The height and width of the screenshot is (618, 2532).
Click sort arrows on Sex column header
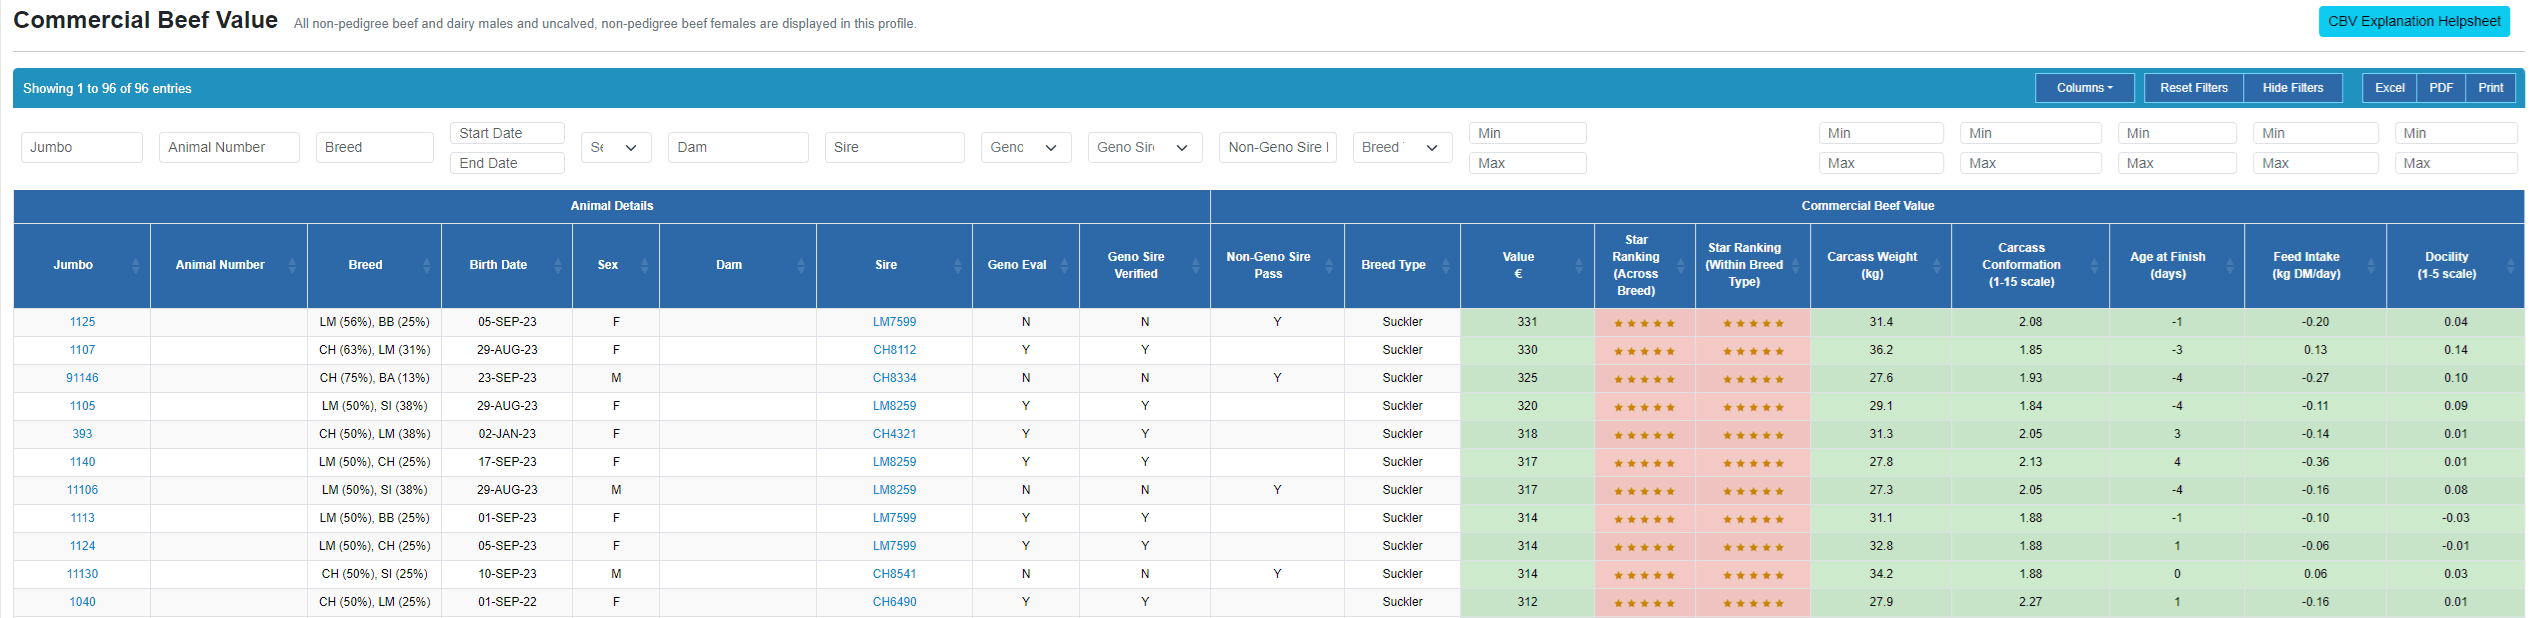[645, 265]
